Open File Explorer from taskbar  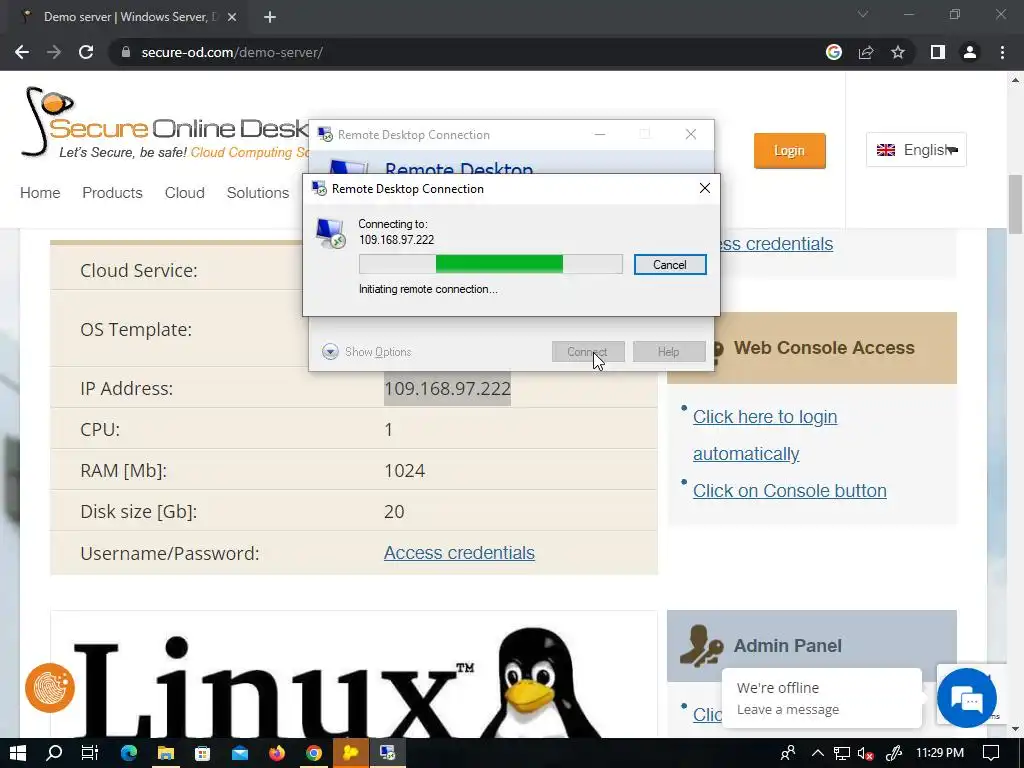click(x=165, y=753)
